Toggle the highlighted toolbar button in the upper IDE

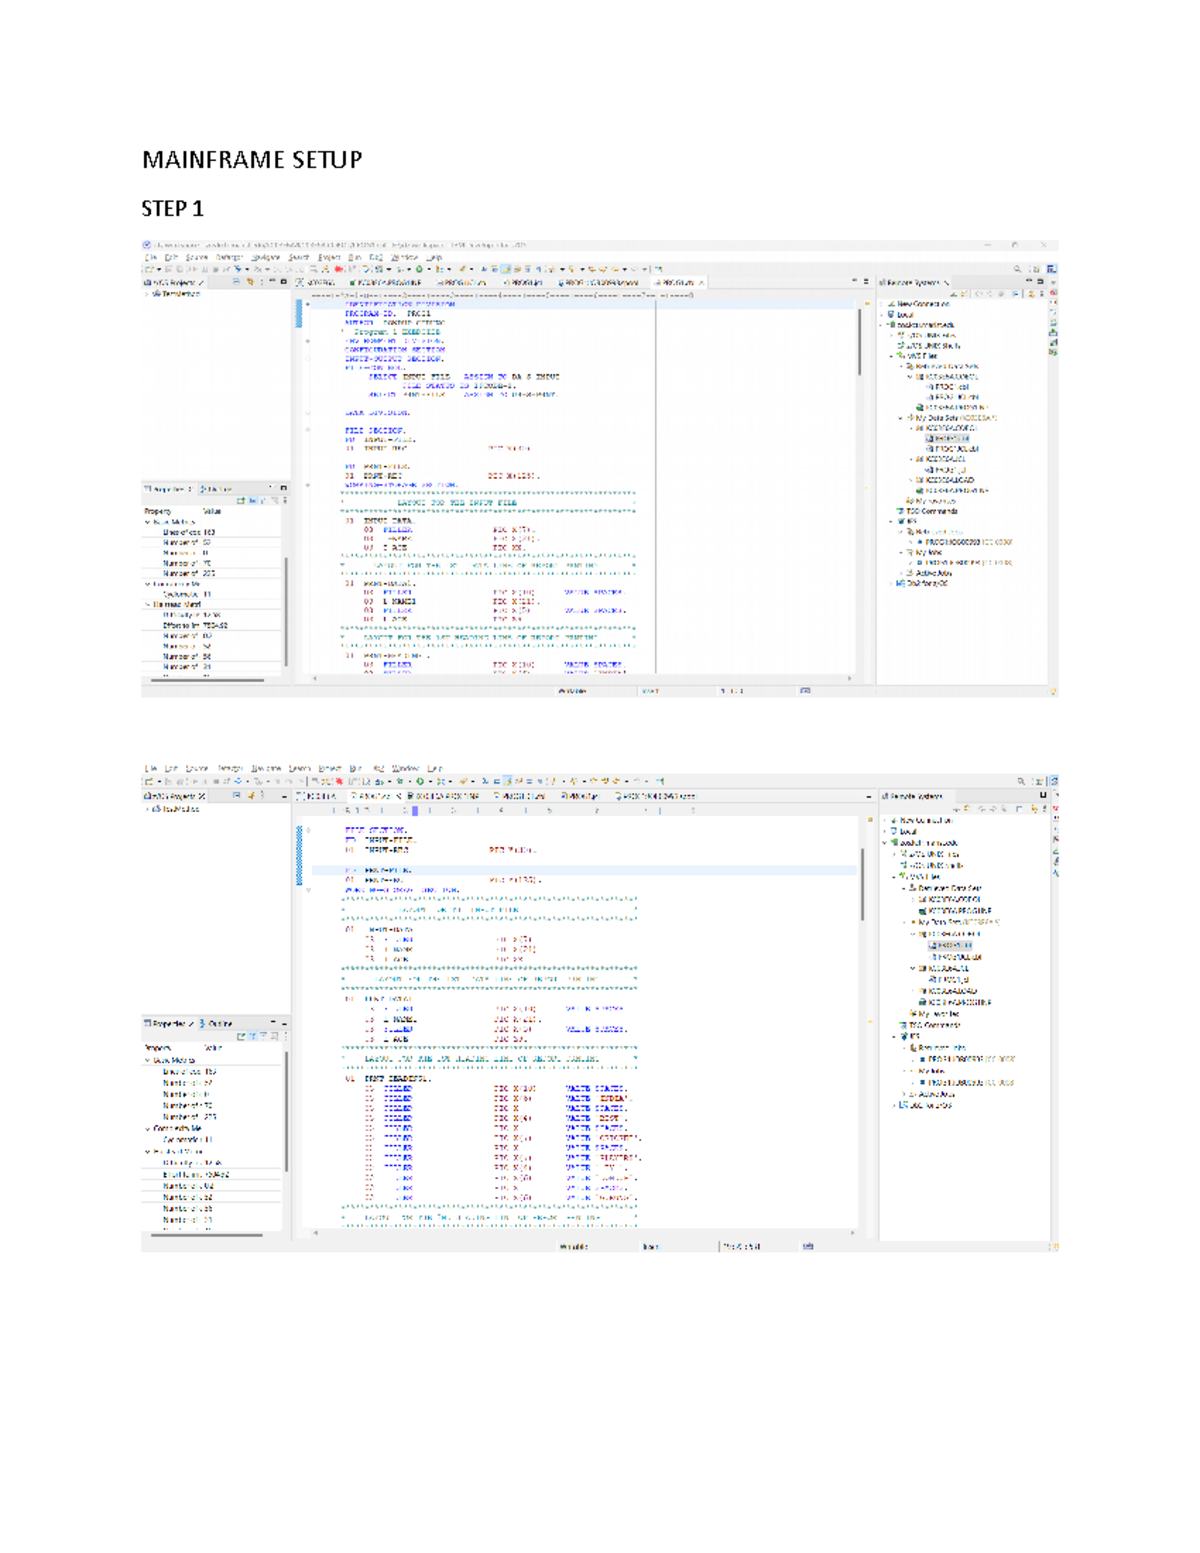[506, 269]
